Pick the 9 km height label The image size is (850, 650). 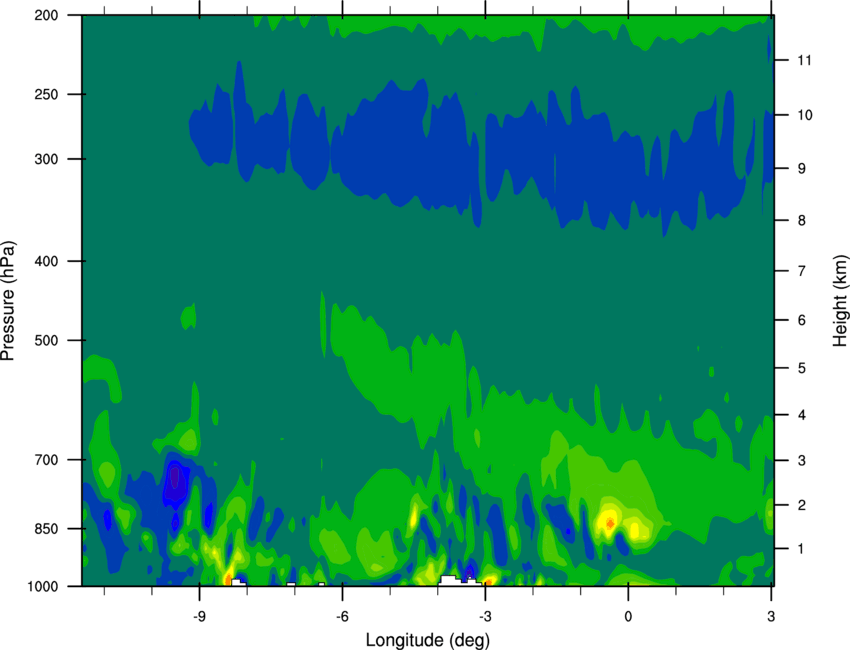coord(801,169)
